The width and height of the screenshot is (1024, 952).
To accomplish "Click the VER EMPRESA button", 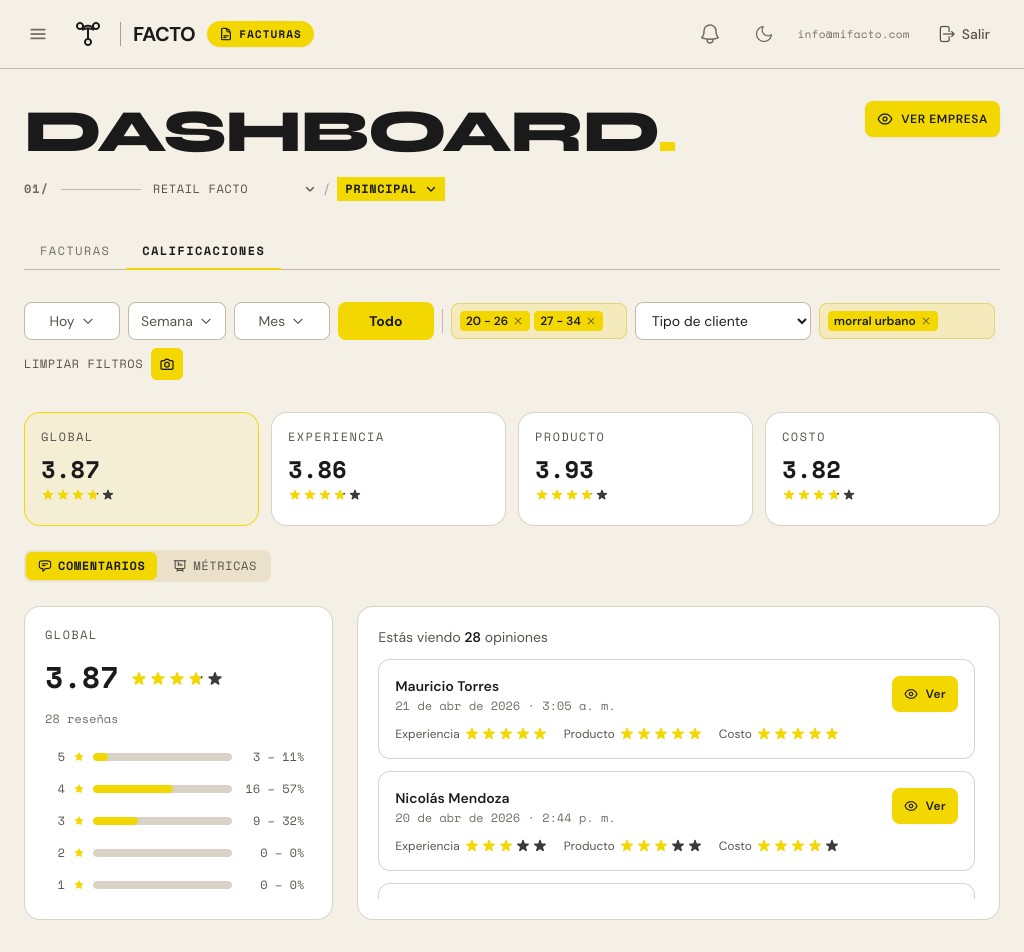I will pos(932,119).
